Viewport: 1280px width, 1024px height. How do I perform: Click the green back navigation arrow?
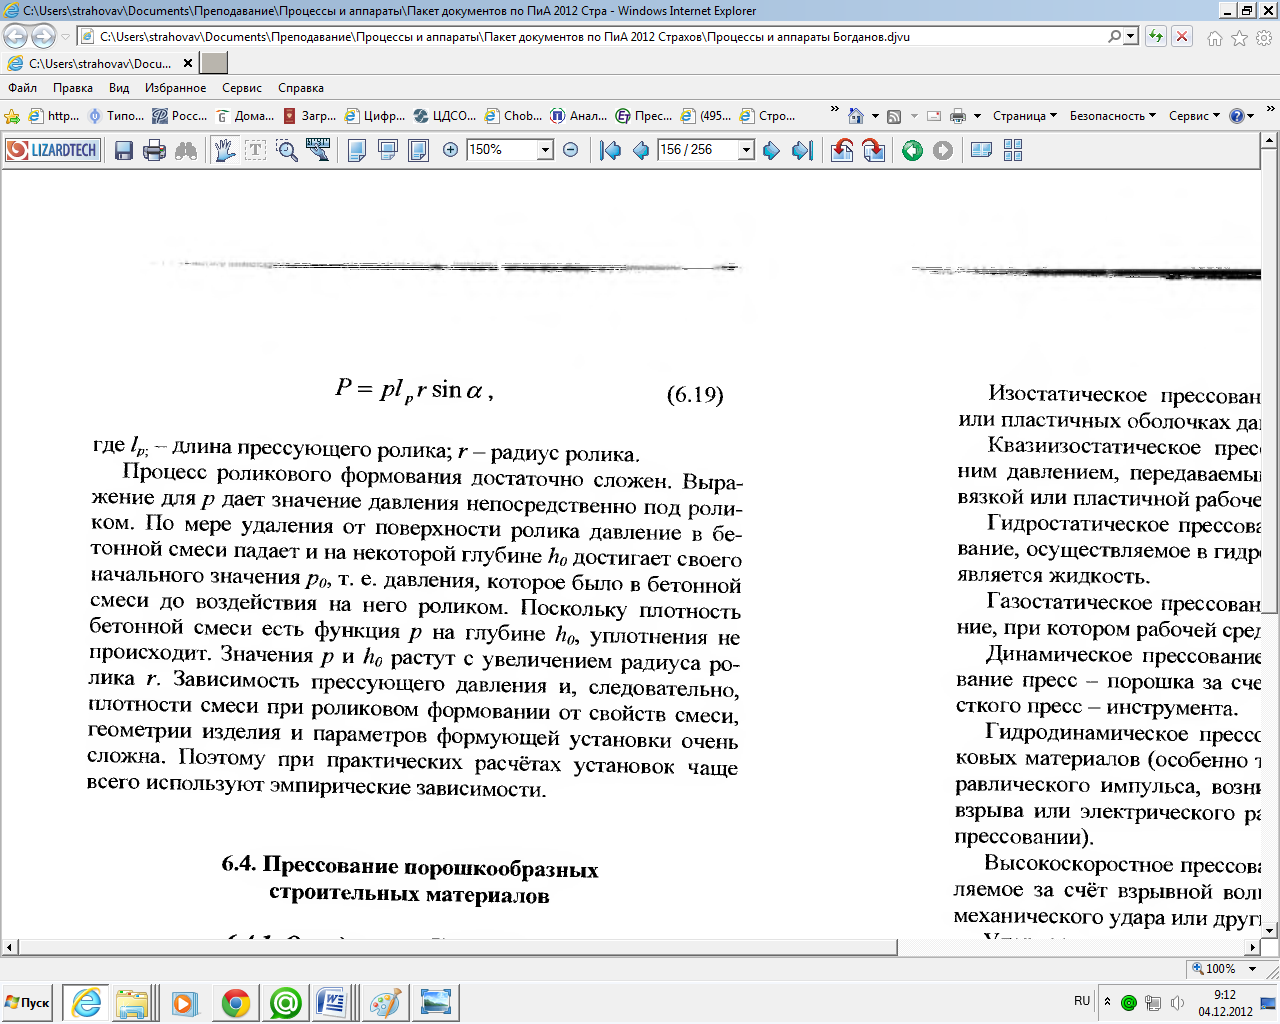pos(912,150)
